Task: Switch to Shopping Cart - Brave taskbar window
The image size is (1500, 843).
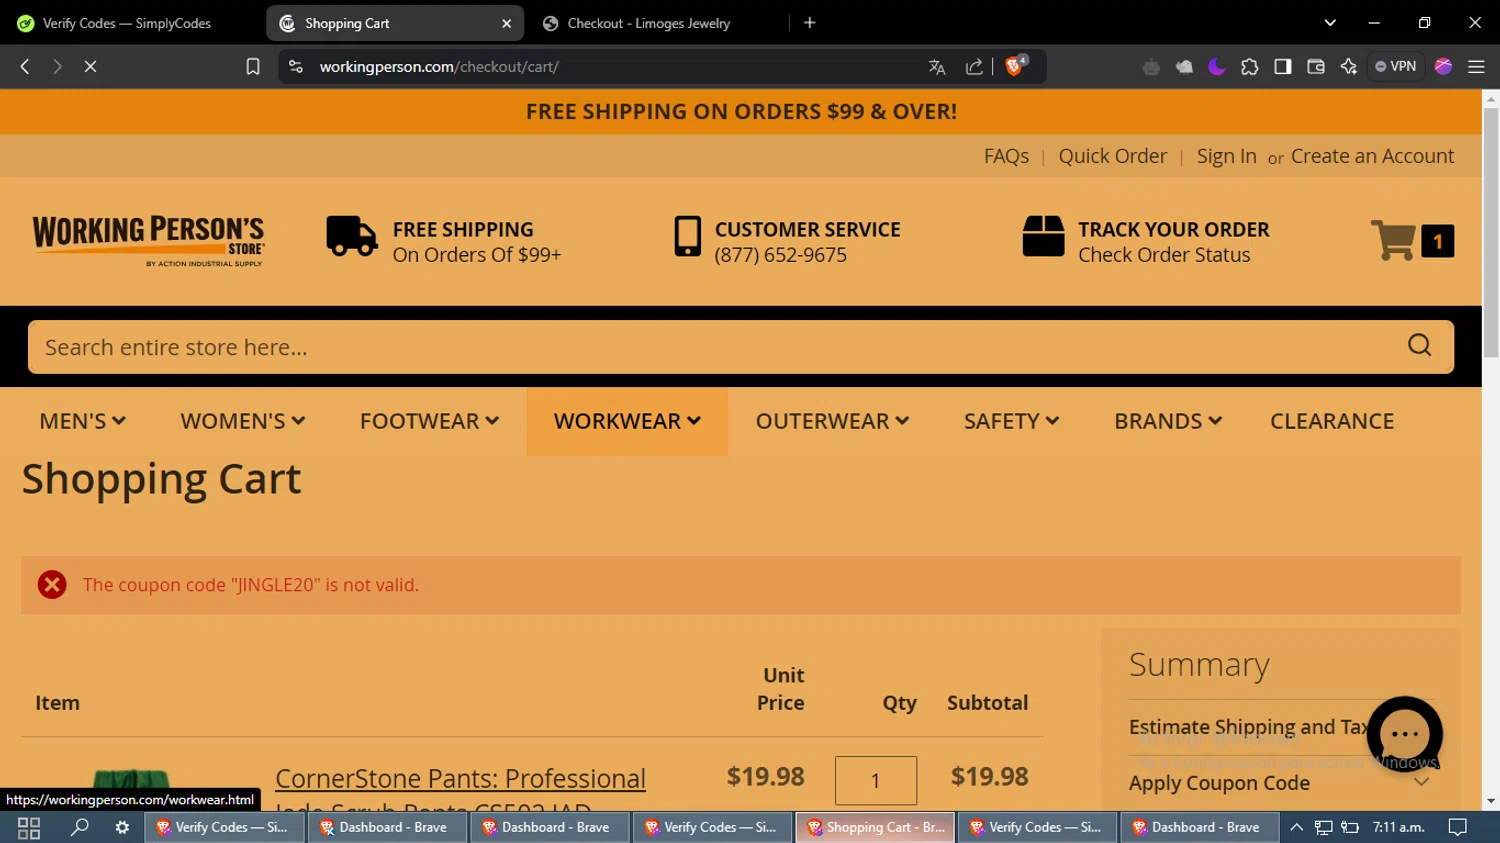Action: 875,827
